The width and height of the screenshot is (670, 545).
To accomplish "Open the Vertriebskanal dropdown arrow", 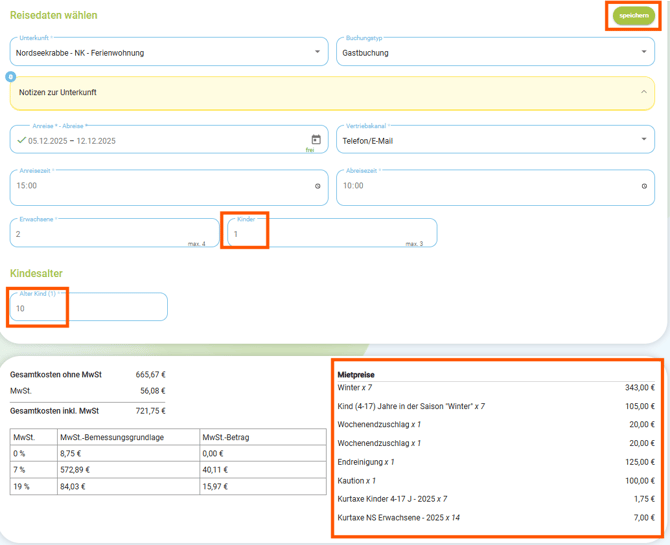I will 644,140.
